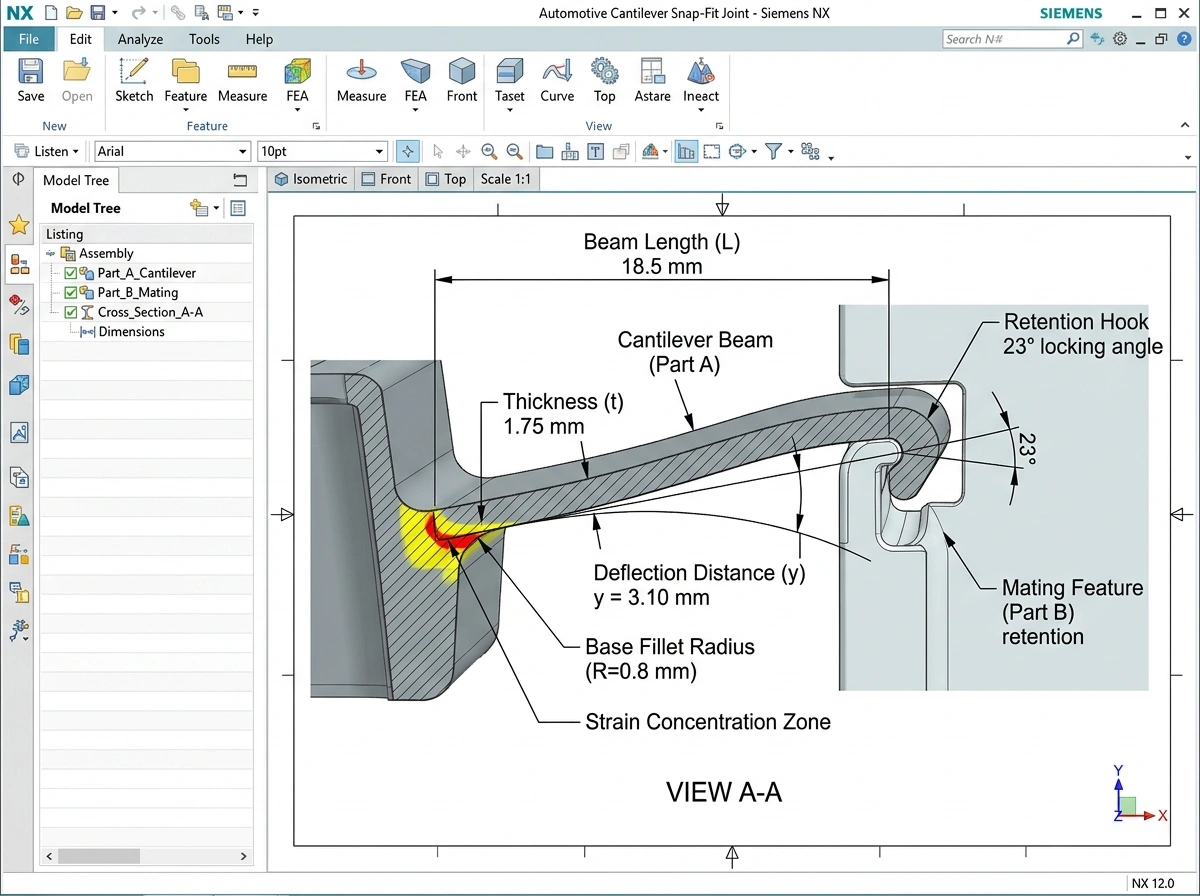The height and width of the screenshot is (896, 1200).
Task: Click the VIEW A-A label
Action: pos(724,792)
